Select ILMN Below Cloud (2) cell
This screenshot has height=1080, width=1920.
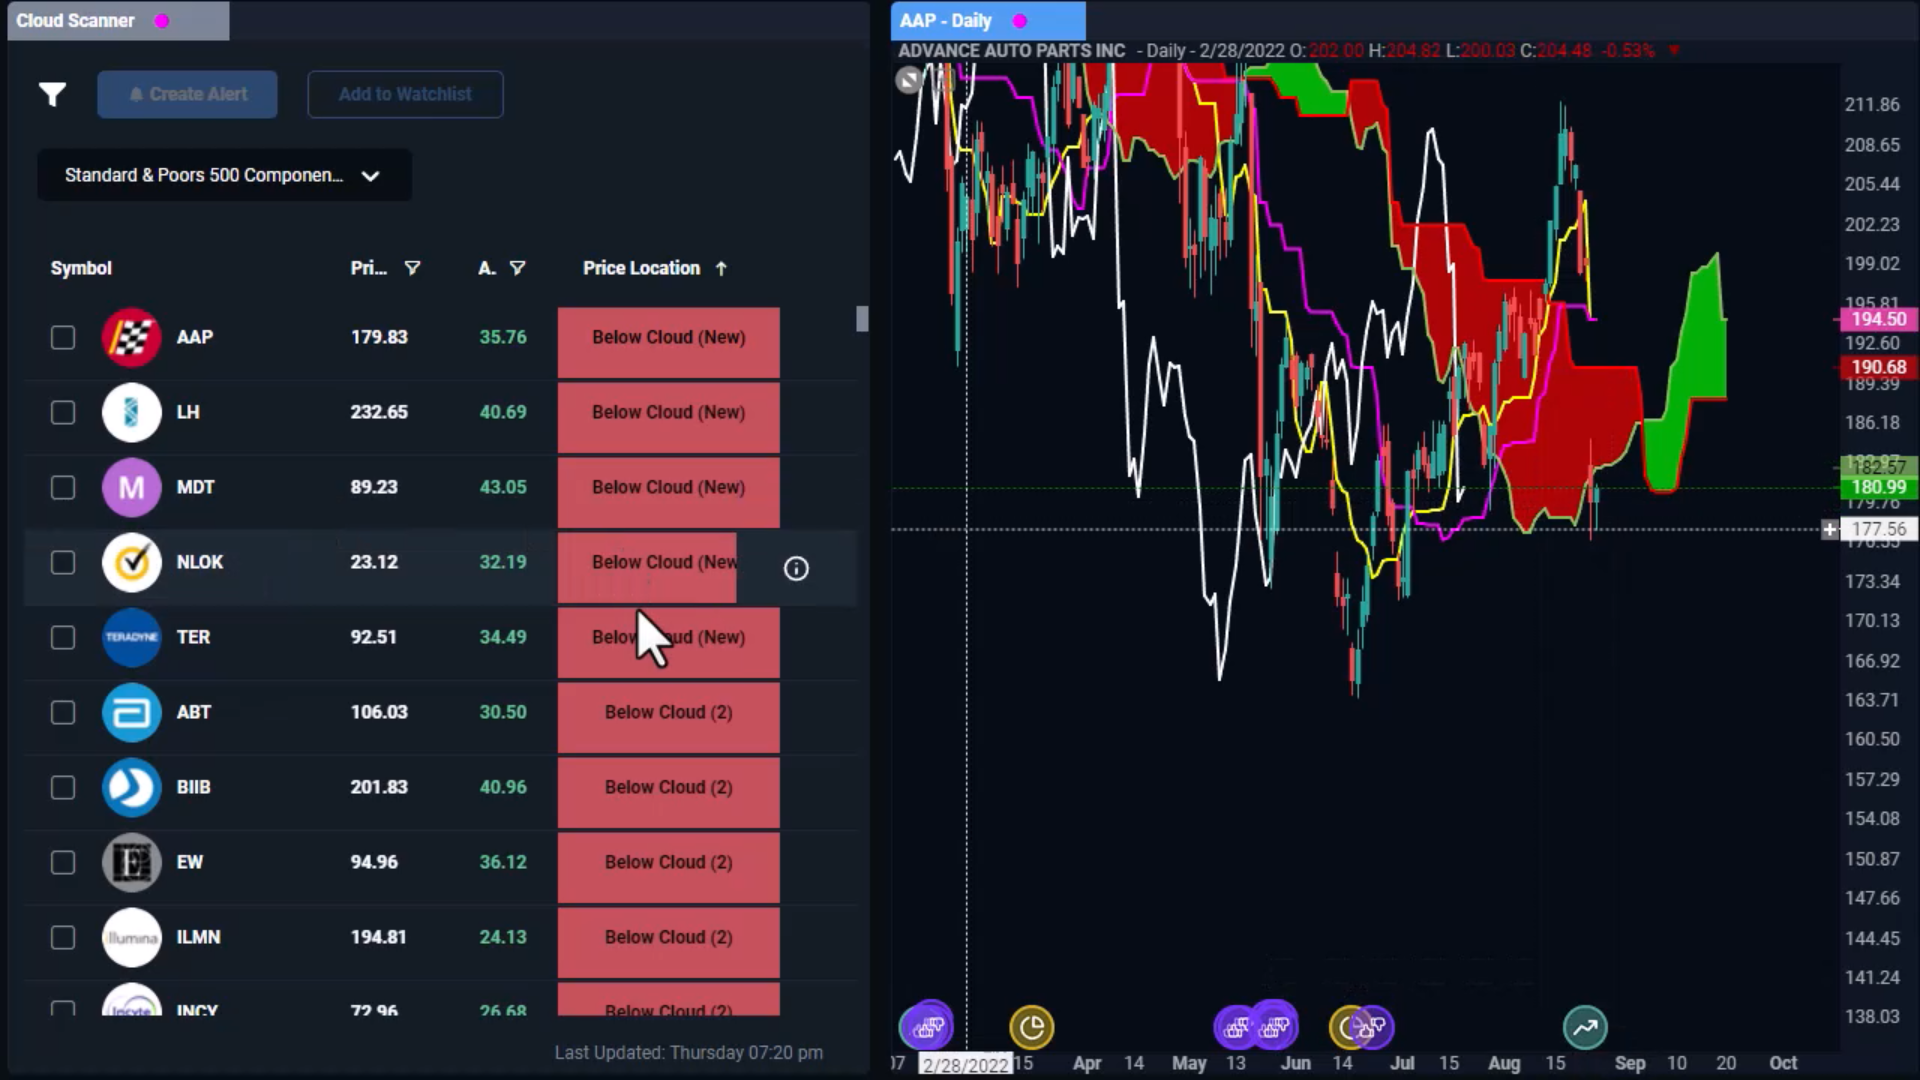pos(668,942)
